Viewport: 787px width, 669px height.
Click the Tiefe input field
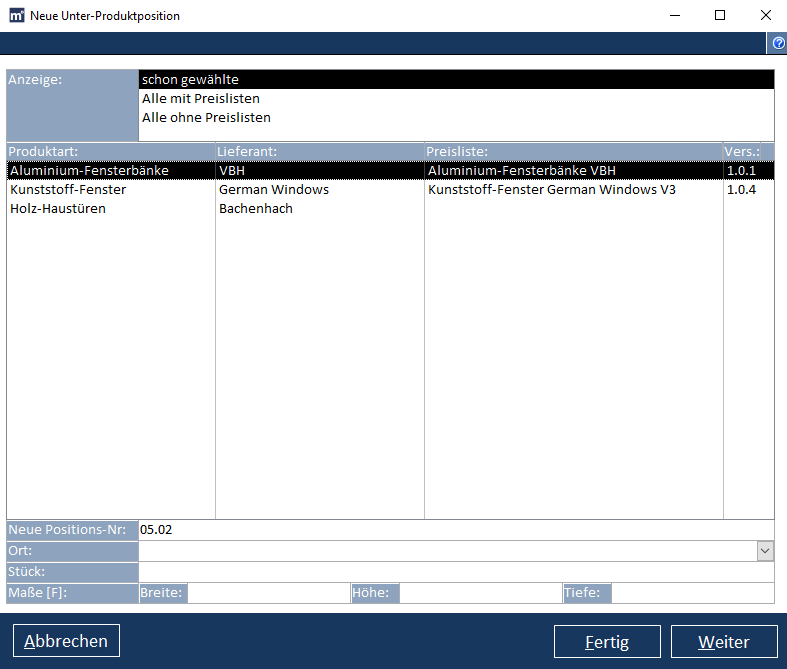(692, 593)
